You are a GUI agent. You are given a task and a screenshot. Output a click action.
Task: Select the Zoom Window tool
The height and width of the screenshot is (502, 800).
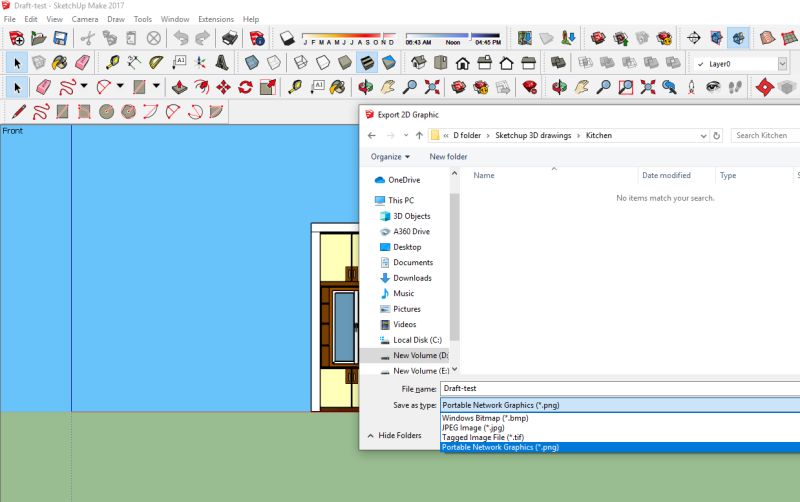coord(626,87)
